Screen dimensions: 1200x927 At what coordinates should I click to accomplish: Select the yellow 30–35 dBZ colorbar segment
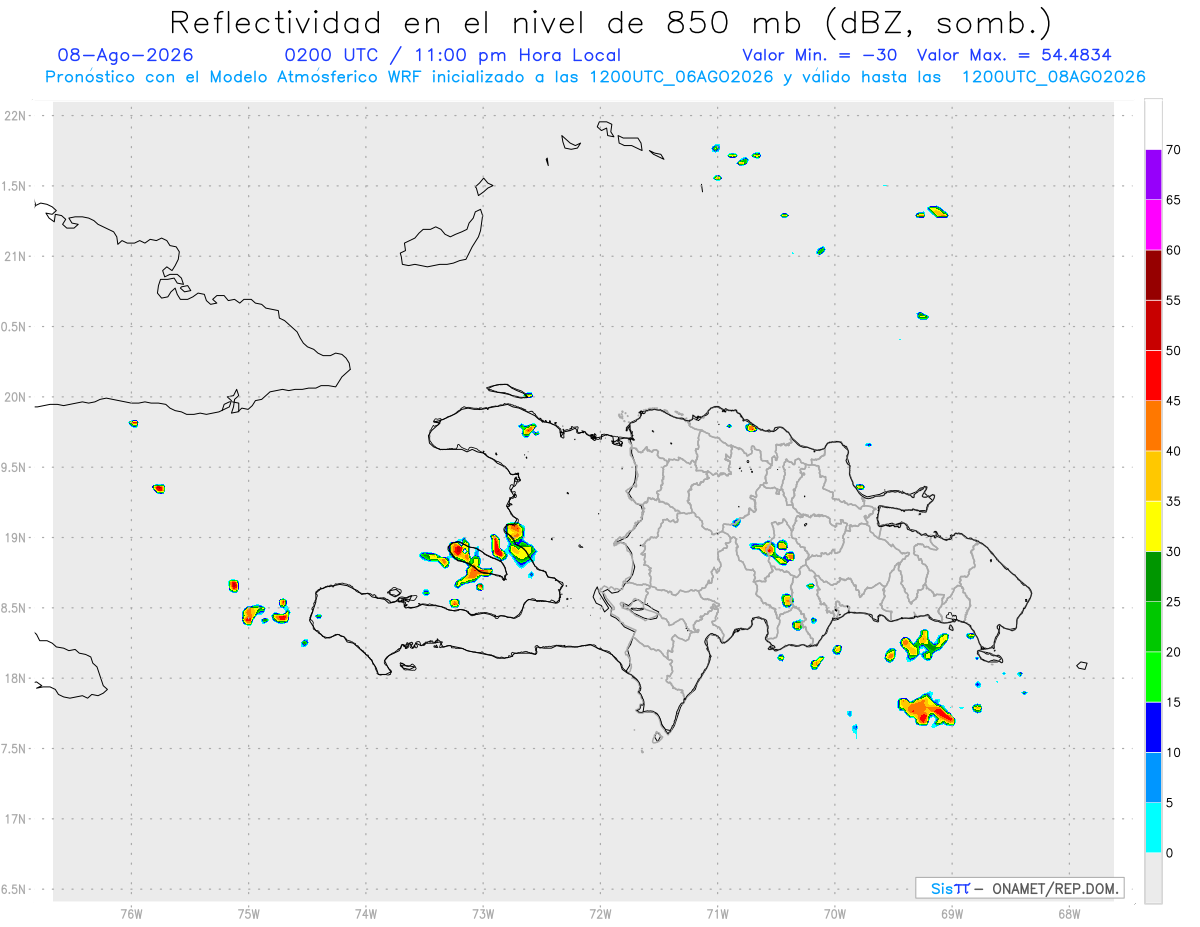[1153, 526]
